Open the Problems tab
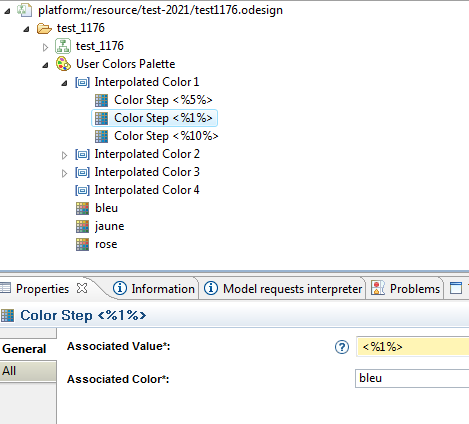The image size is (469, 424). (x=406, y=289)
